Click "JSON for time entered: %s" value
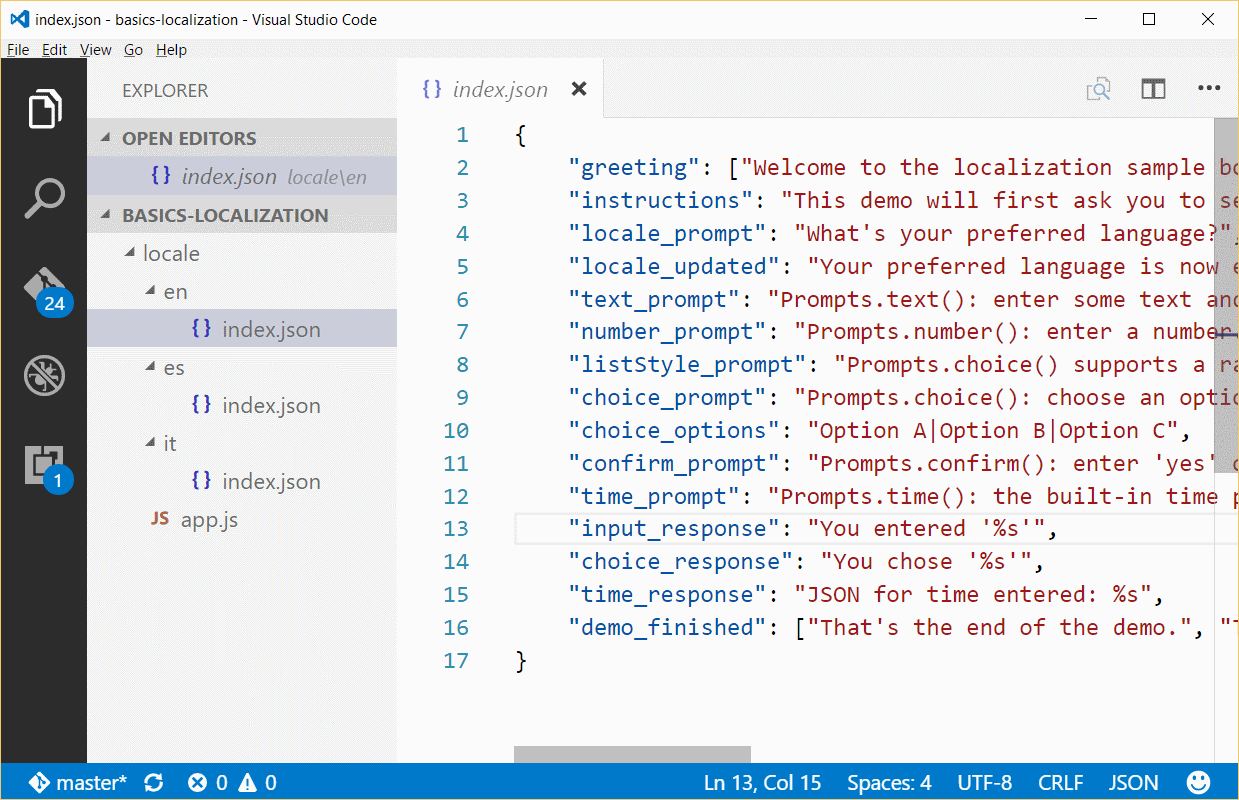Screen dimensions: 1239x800 click(x=975, y=595)
